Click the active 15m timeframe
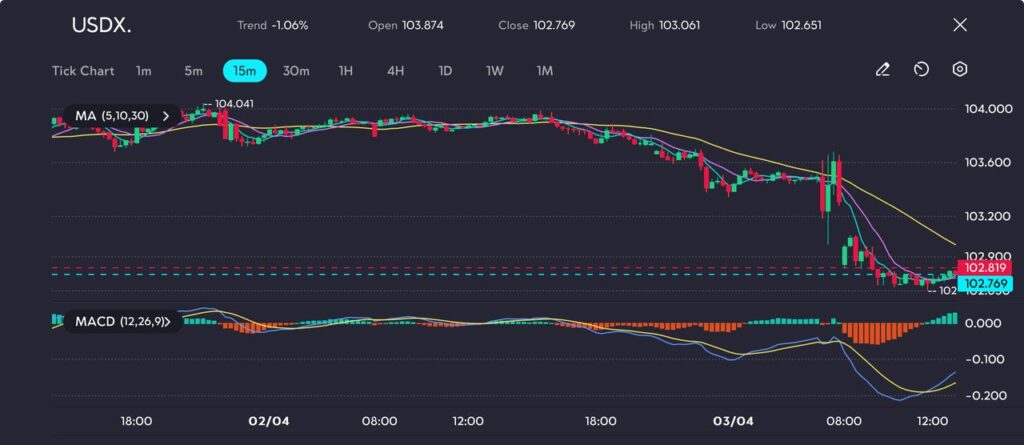 pos(244,71)
